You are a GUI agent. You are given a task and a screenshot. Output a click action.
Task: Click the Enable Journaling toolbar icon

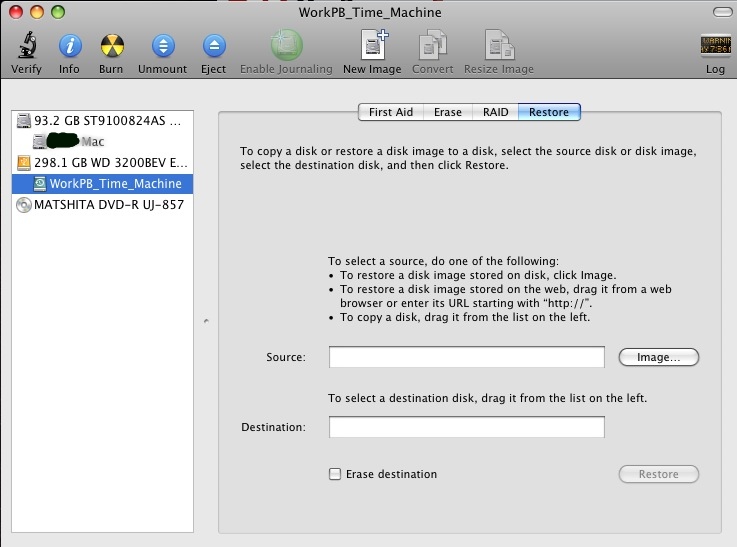coord(286,45)
